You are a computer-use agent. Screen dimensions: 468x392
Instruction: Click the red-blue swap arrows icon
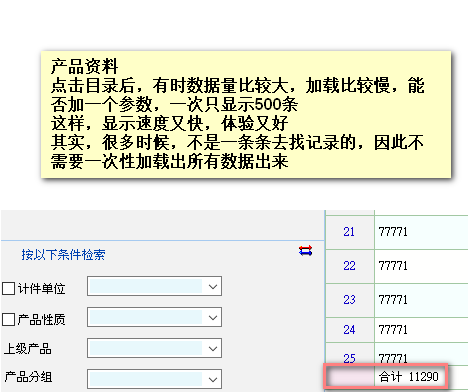point(305,251)
